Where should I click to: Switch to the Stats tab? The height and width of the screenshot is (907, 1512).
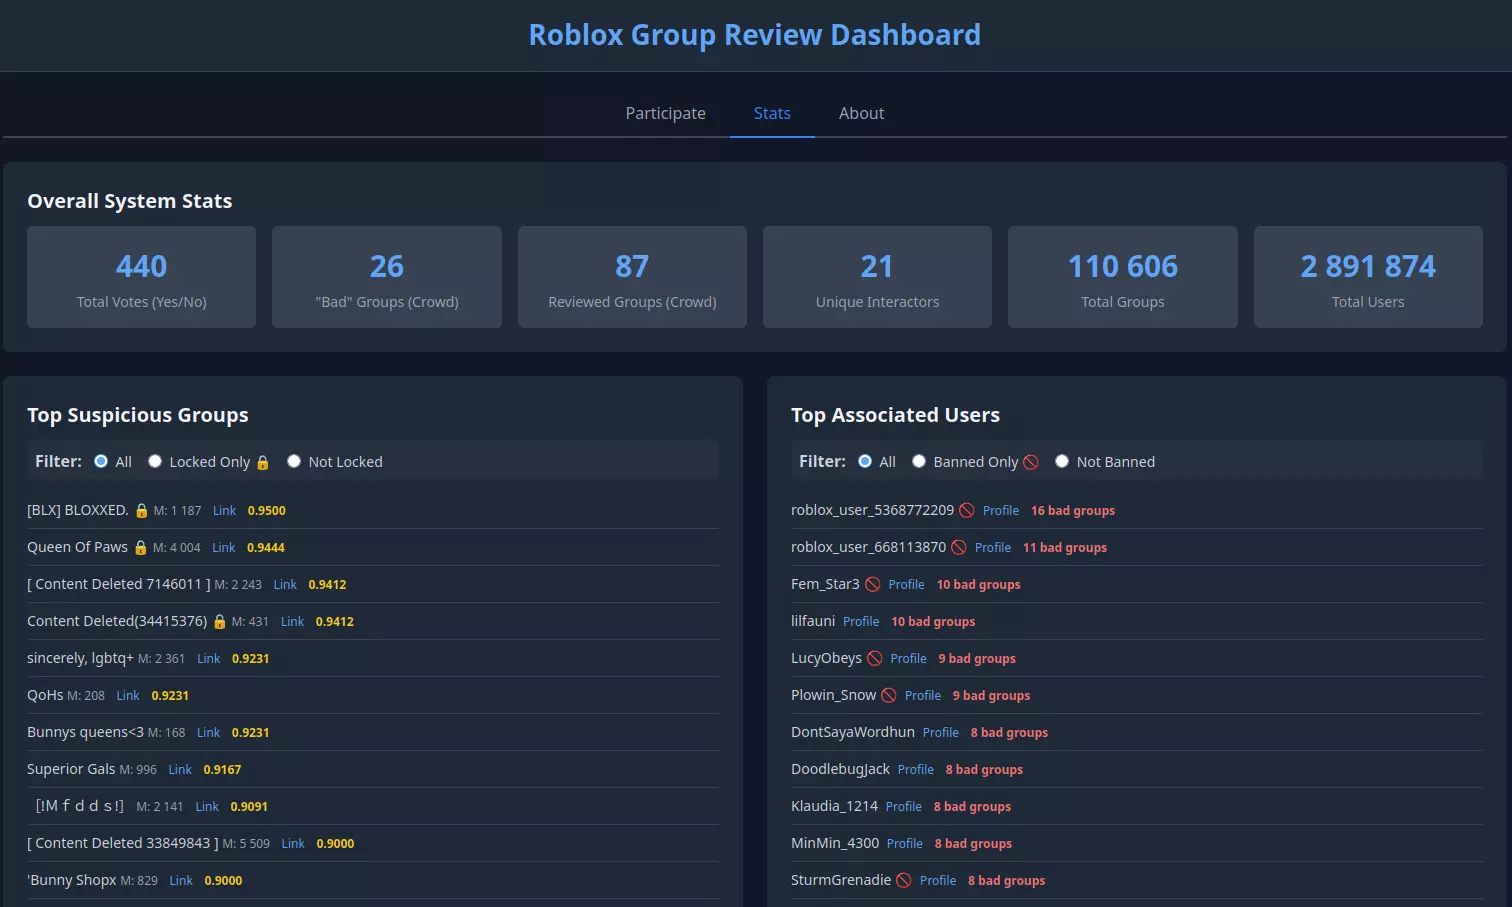pyautogui.click(x=772, y=113)
